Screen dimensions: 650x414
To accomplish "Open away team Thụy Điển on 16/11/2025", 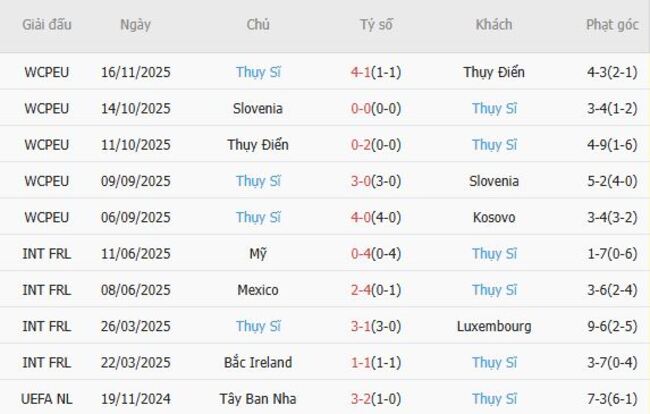I will click(x=494, y=72).
